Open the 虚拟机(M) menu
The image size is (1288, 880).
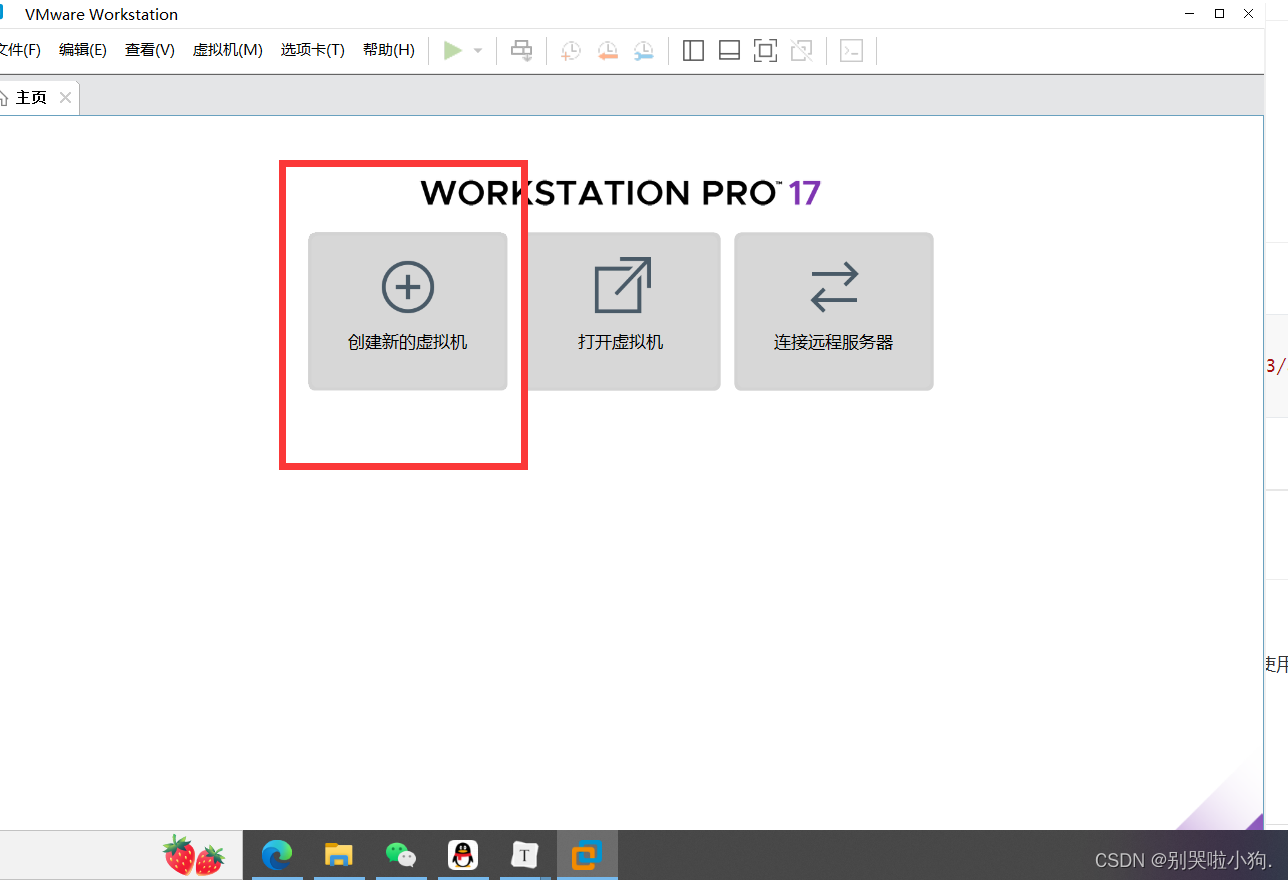pyautogui.click(x=228, y=50)
